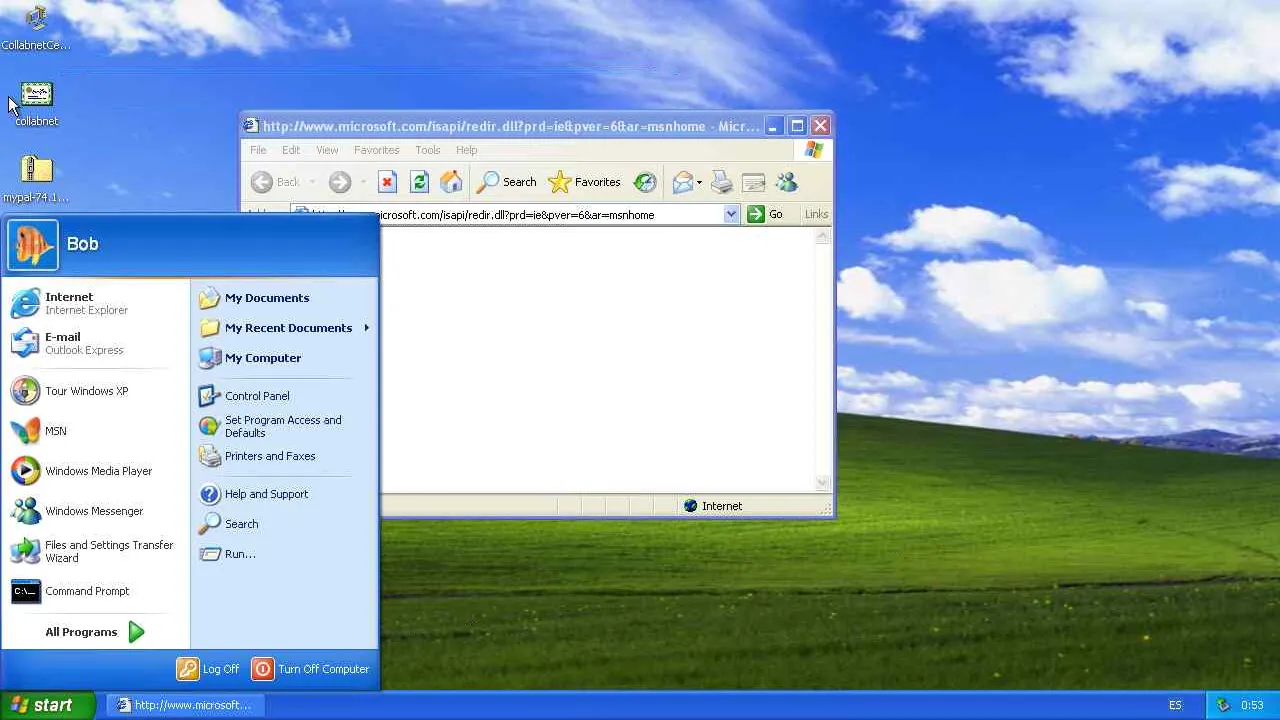This screenshot has width=1280, height=720.
Task: Click the Go button next to address bar
Action: [x=765, y=214]
